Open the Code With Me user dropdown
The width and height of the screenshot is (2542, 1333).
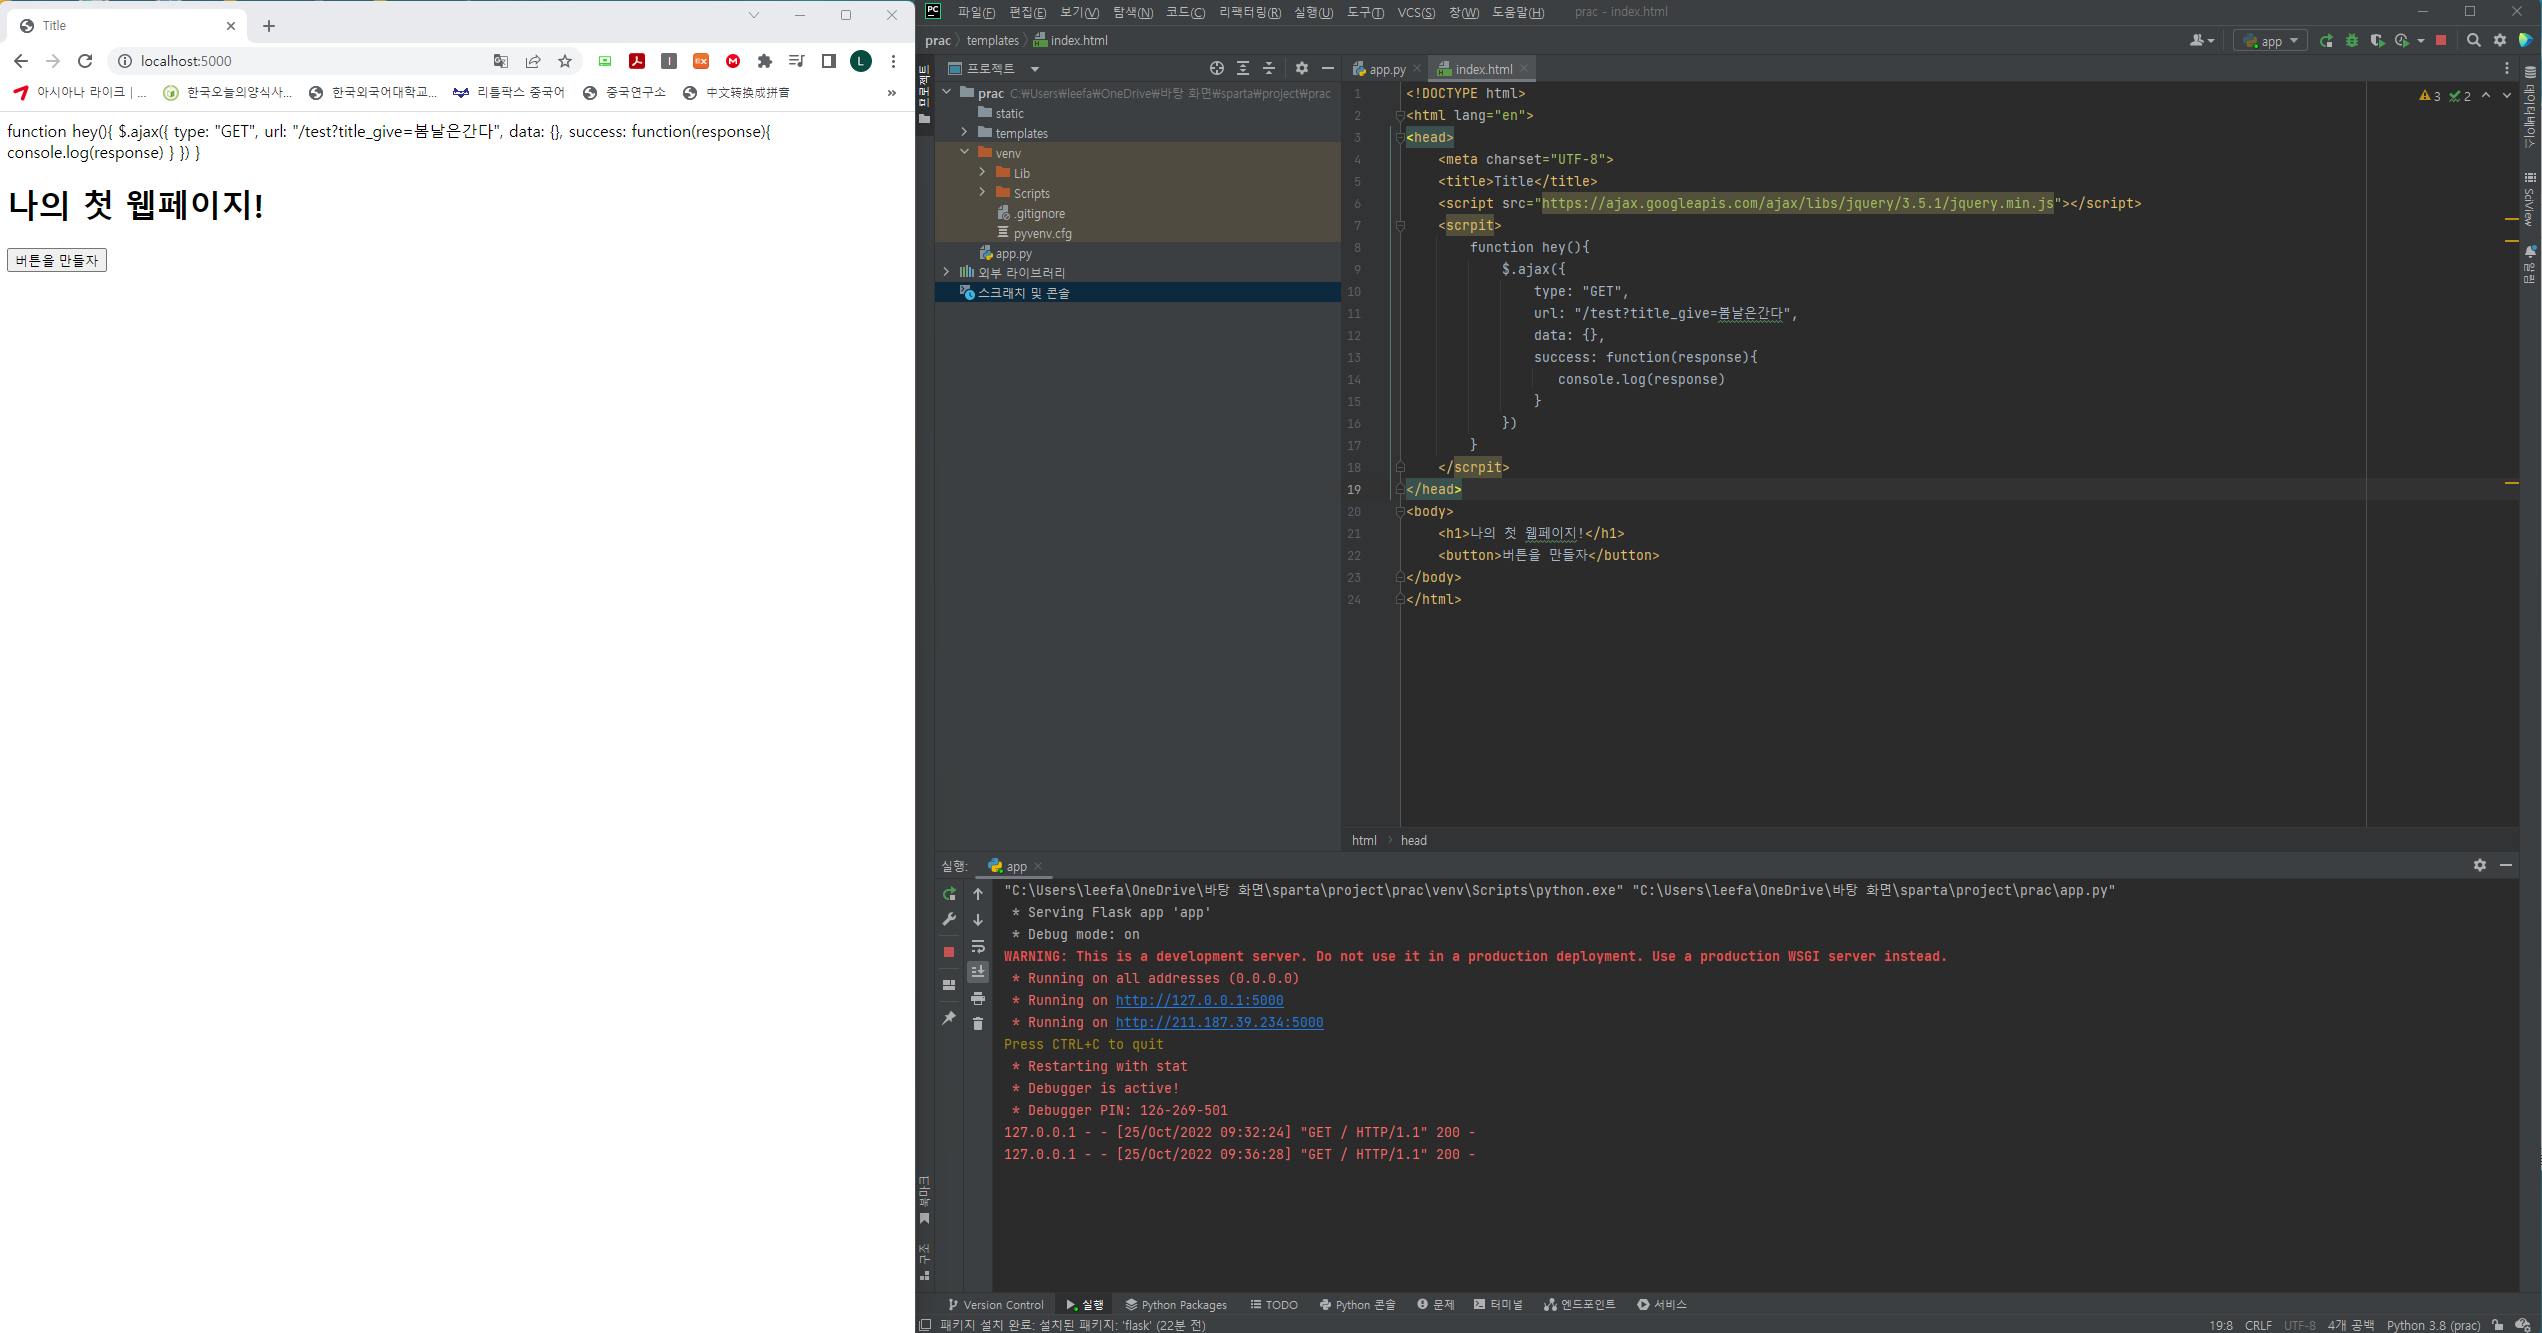[2202, 41]
